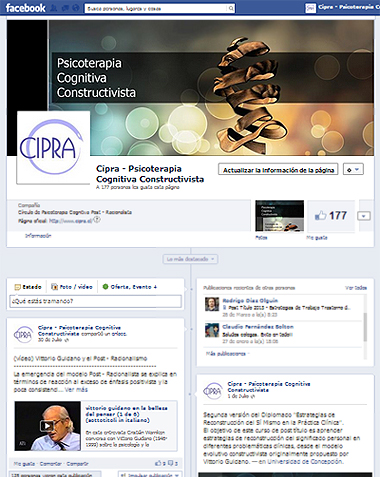Open the Fotos thumbnail box
The height and width of the screenshot is (477, 380).
click(279, 216)
